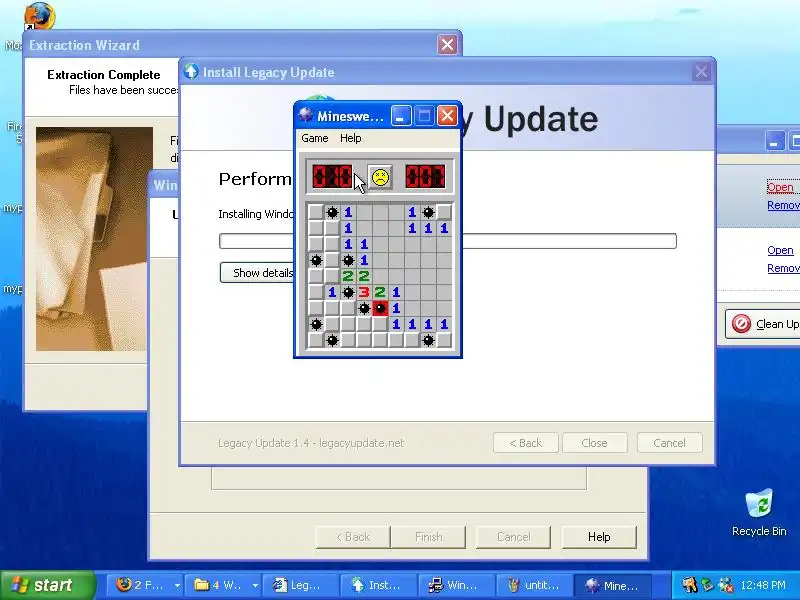Image resolution: width=800 pixels, height=600 pixels.
Task: Expand the folder group taskbar dropdown arrow
Action: point(255,585)
